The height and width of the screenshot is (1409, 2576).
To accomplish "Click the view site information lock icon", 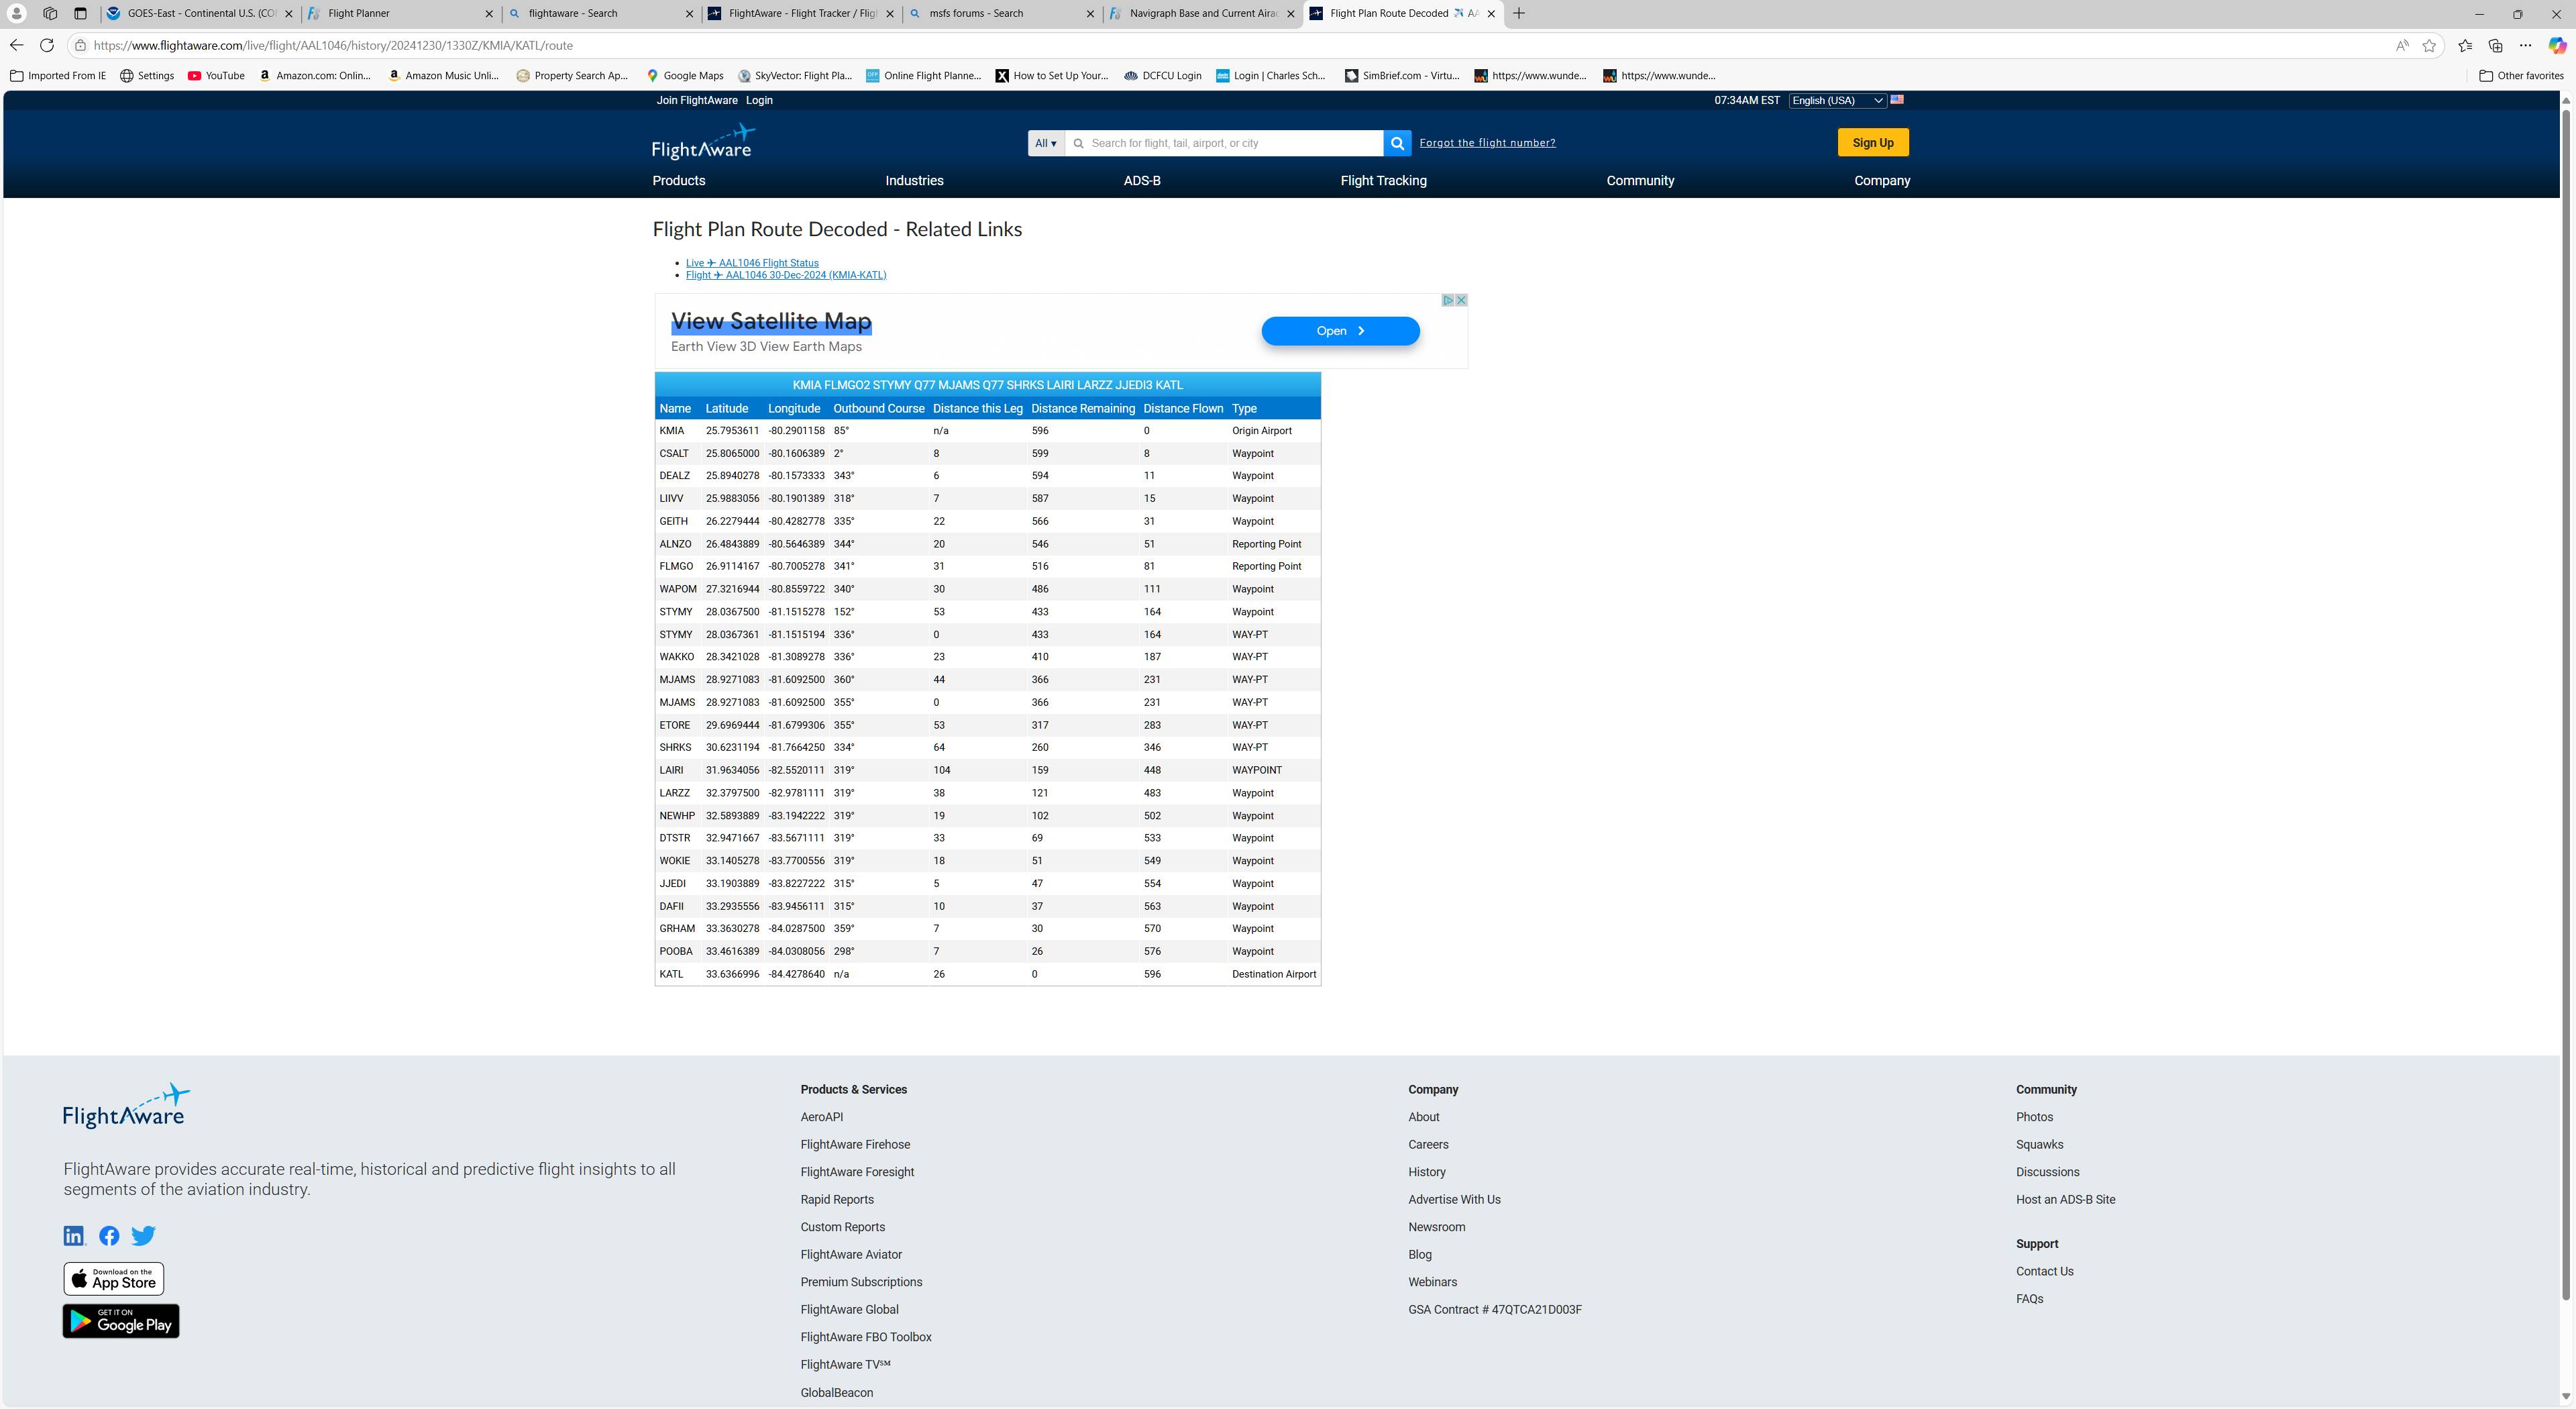I will [81, 45].
